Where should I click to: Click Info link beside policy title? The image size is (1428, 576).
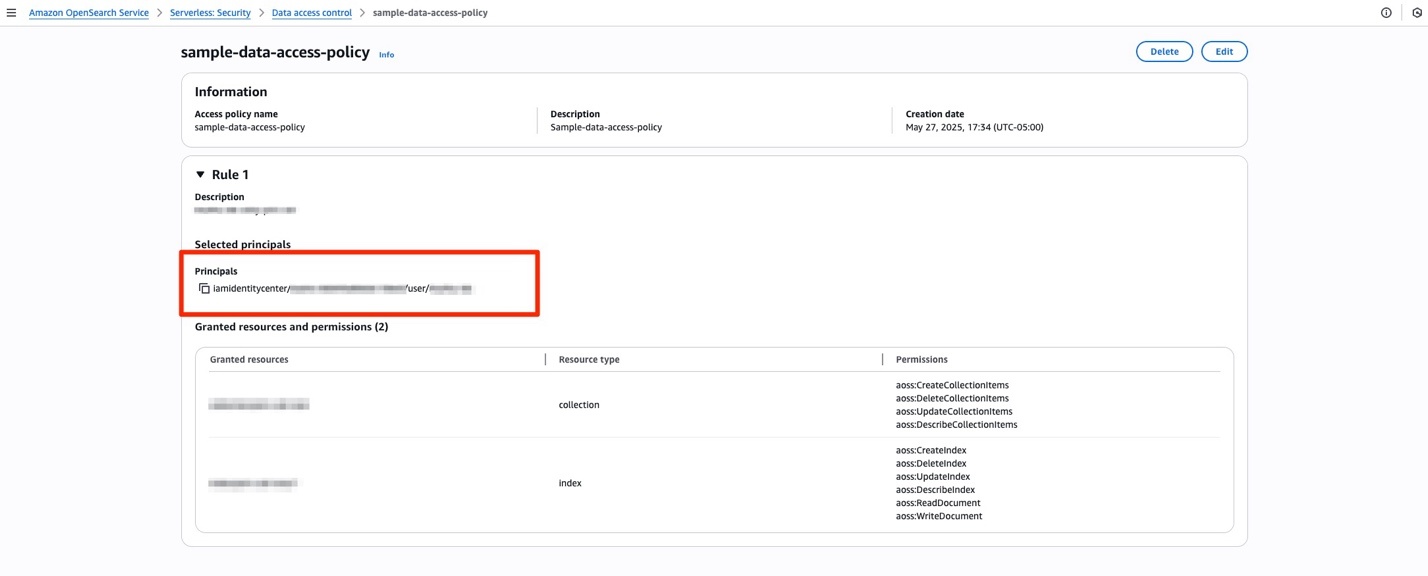[386, 55]
